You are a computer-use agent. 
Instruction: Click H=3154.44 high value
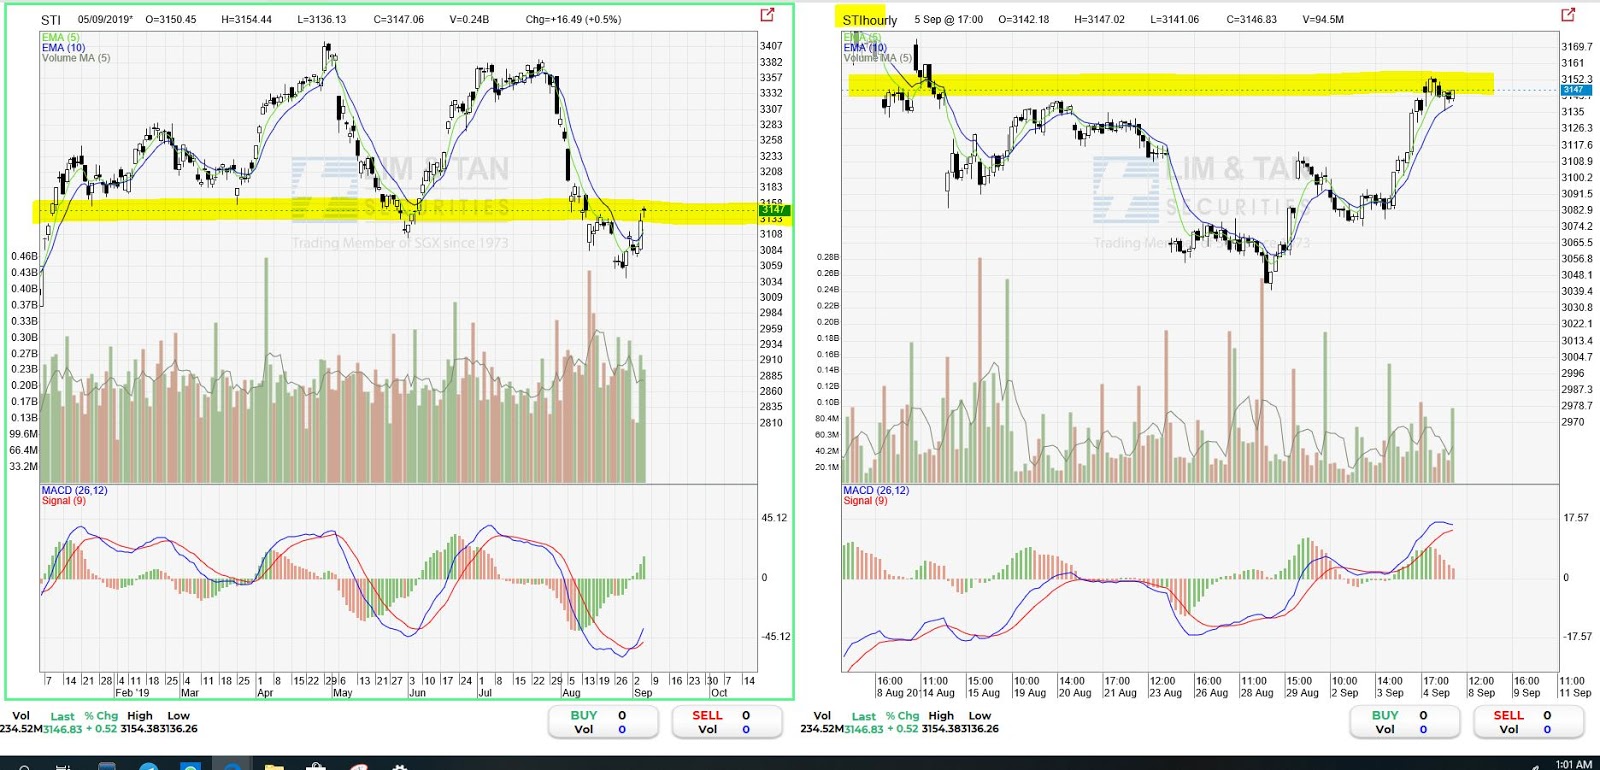click(247, 20)
